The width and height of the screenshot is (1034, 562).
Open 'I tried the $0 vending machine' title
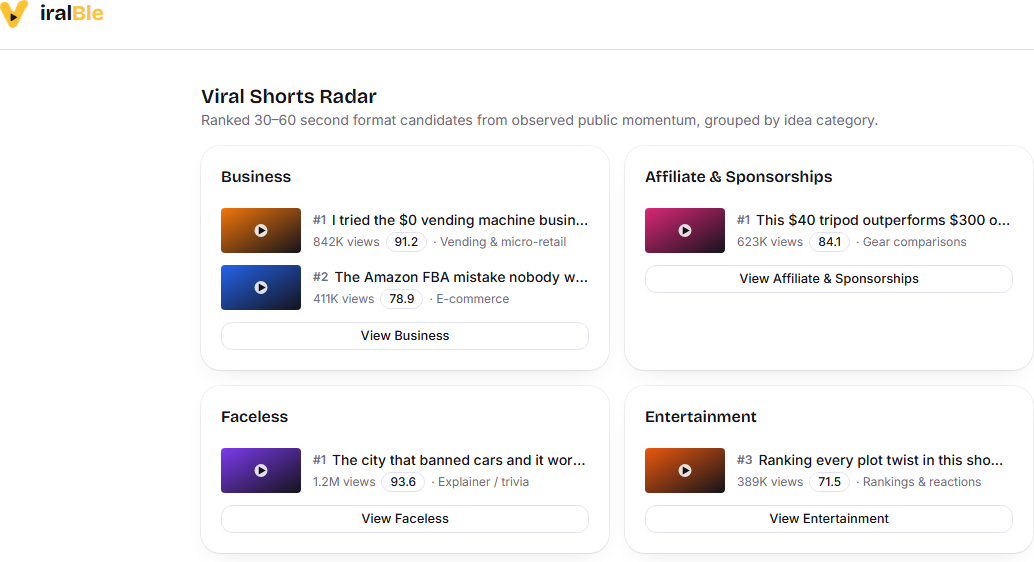click(x=460, y=220)
